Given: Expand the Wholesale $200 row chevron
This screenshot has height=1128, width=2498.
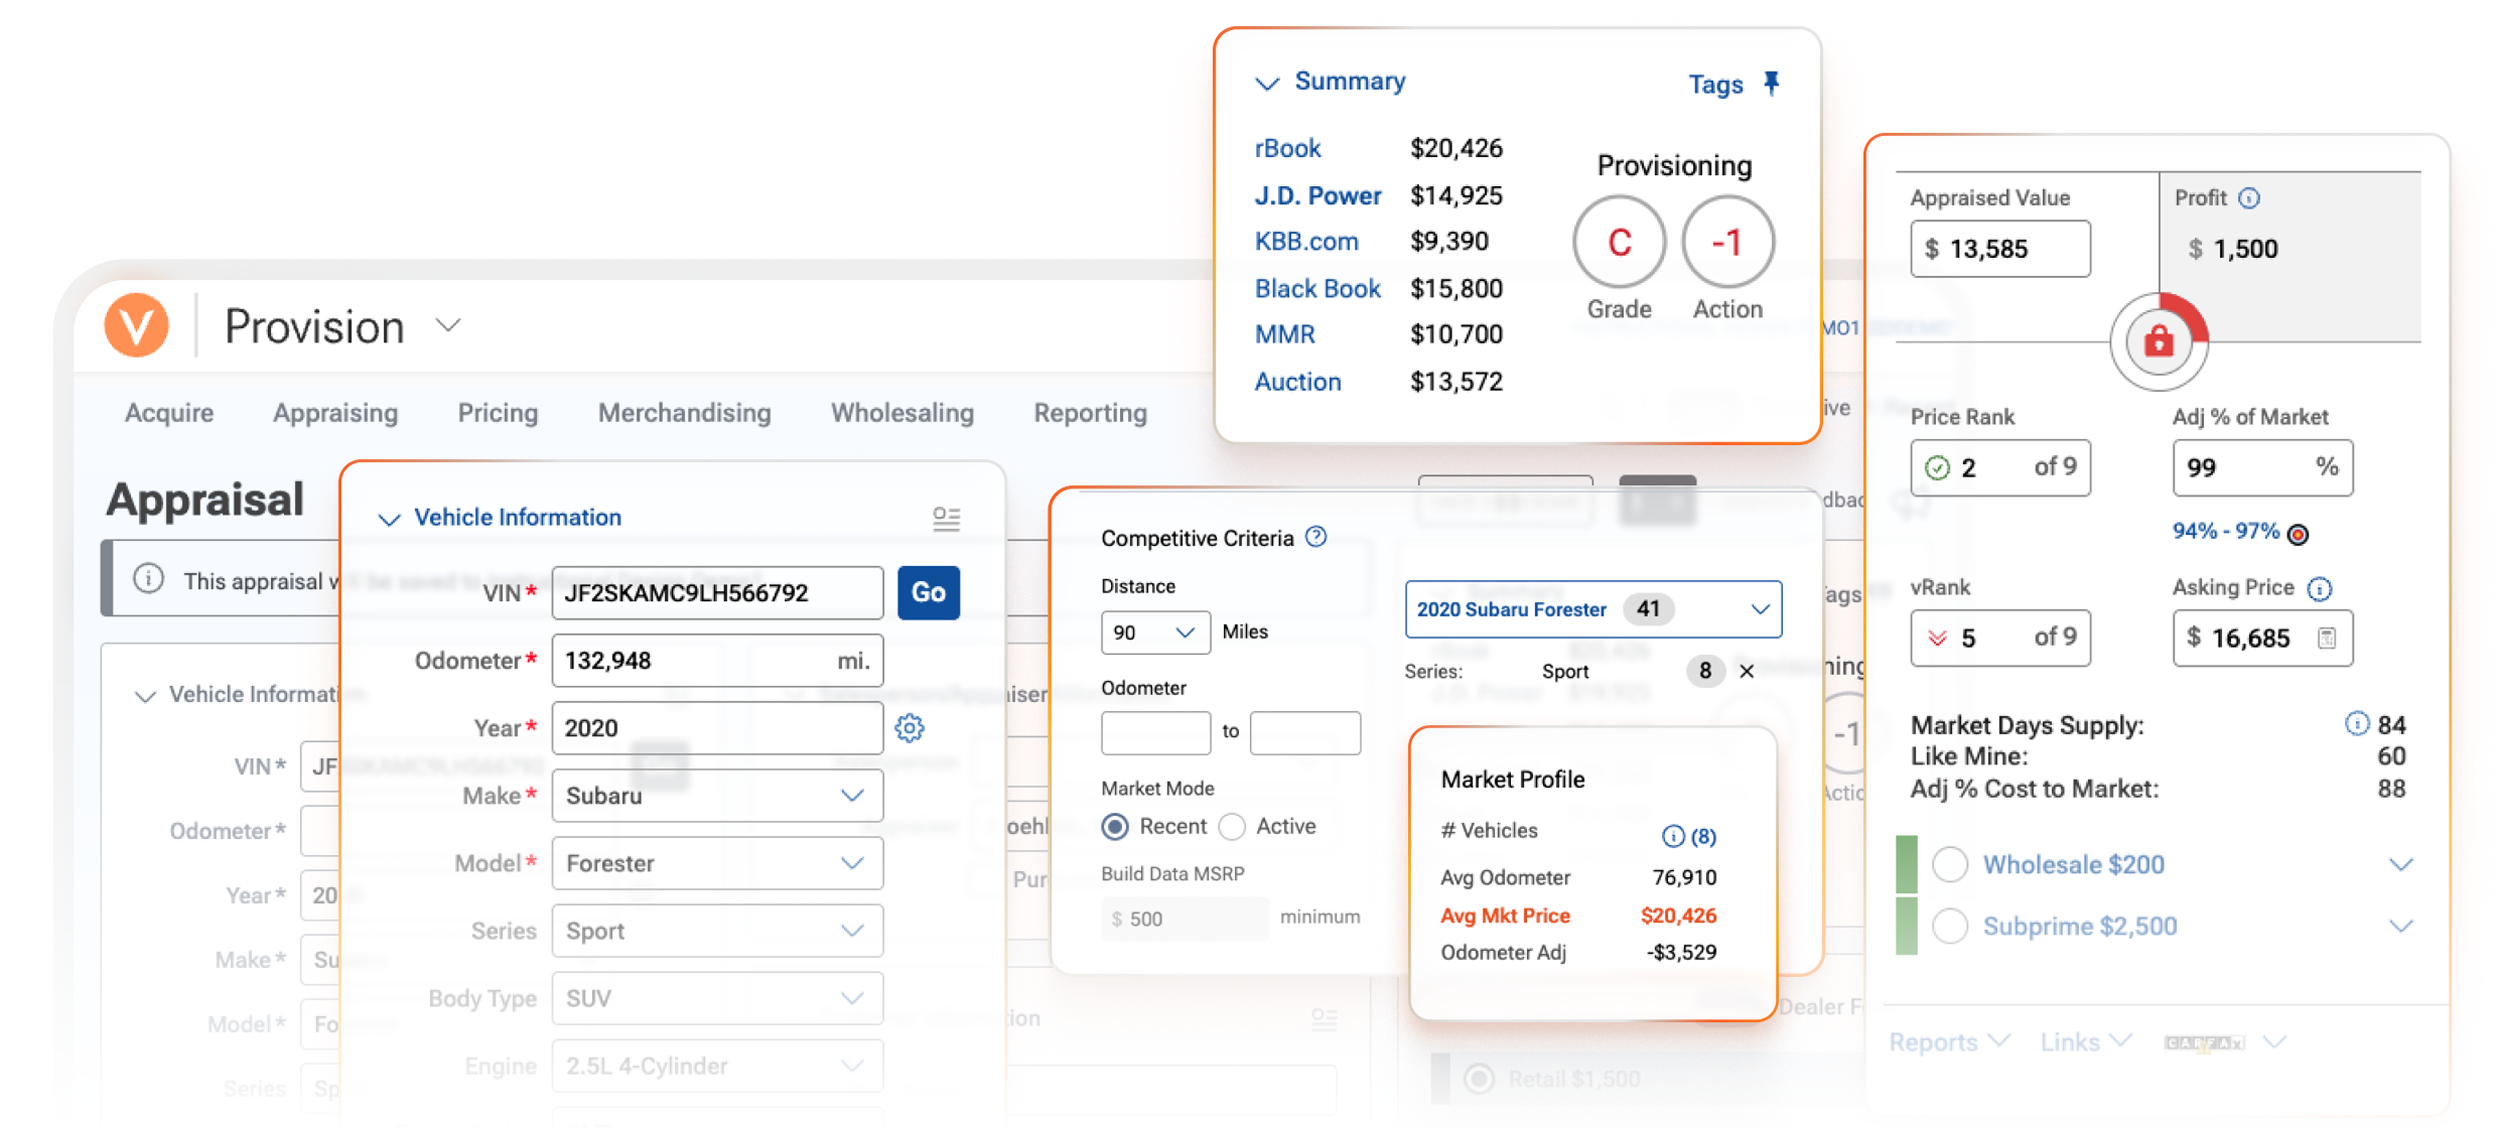Looking at the screenshot, I should click(2400, 864).
